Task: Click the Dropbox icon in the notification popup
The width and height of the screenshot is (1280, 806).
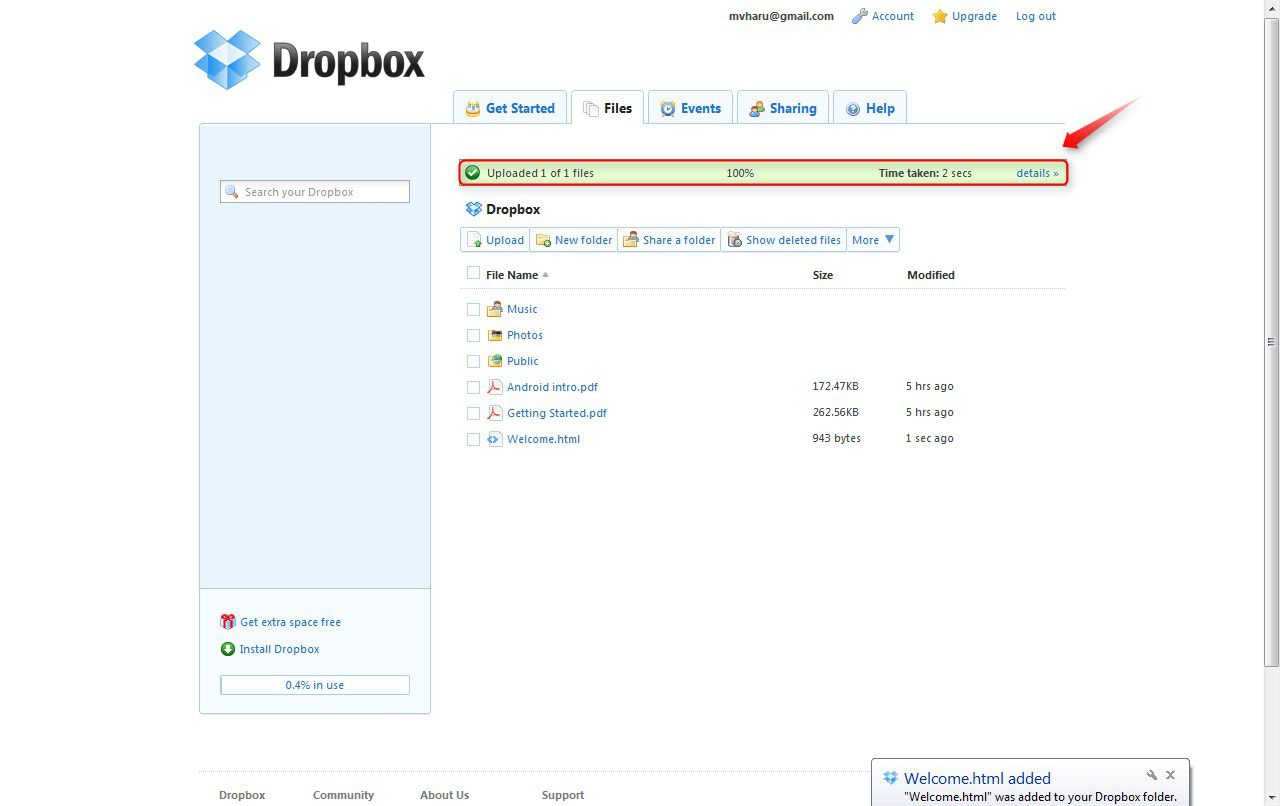Action: coord(890,777)
